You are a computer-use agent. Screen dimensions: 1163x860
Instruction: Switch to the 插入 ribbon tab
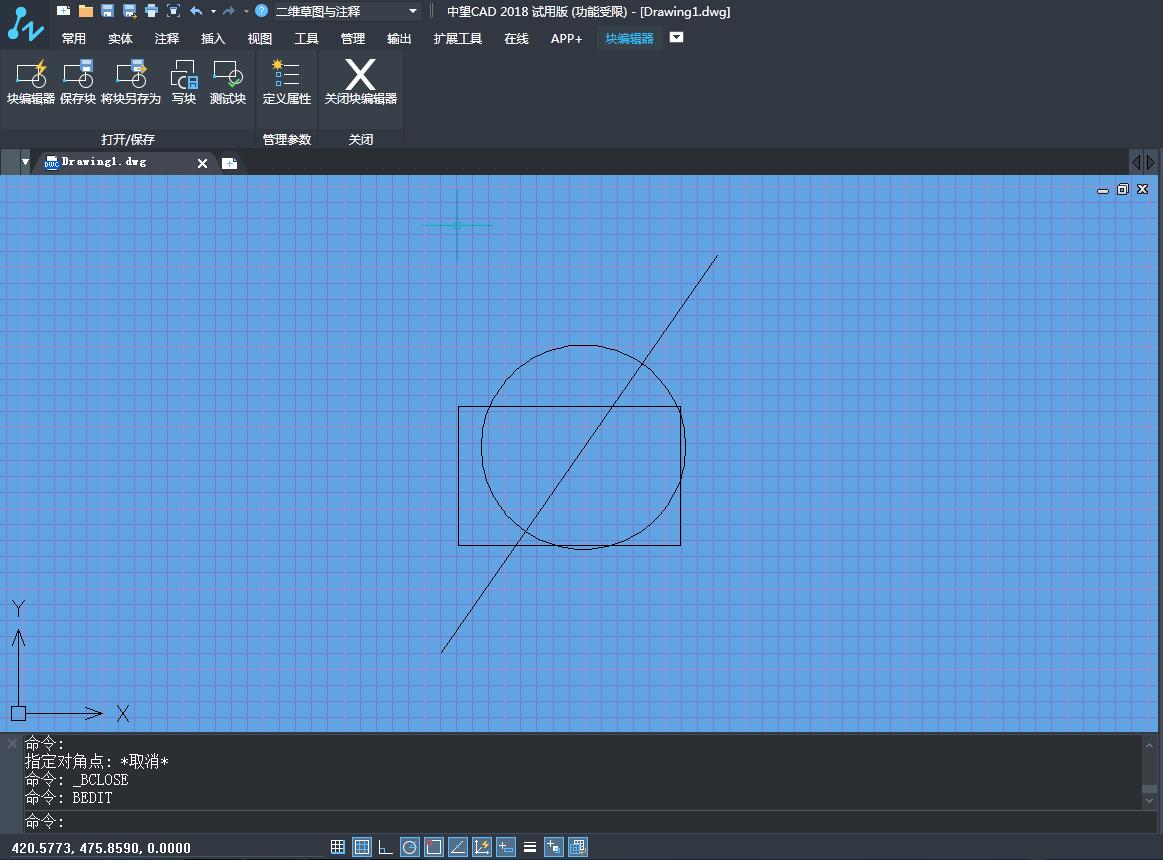(x=213, y=38)
